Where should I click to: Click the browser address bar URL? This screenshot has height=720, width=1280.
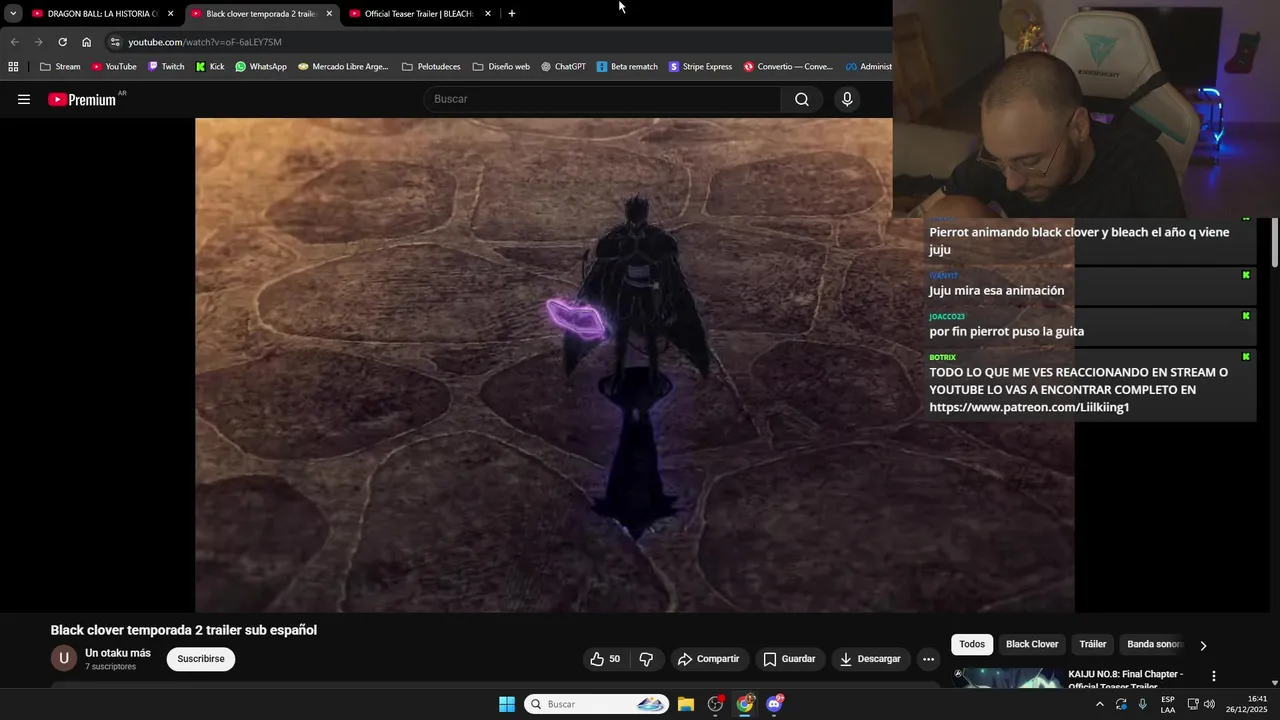click(x=205, y=42)
